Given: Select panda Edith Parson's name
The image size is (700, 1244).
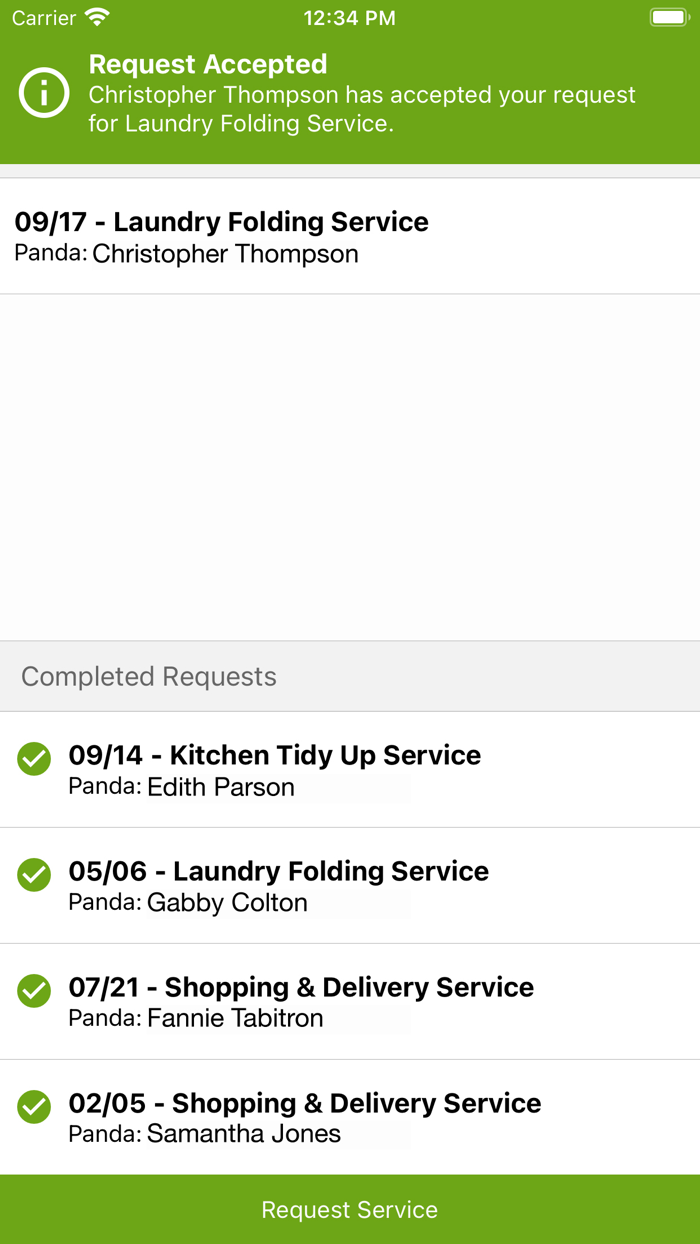Looking at the screenshot, I should [219, 788].
